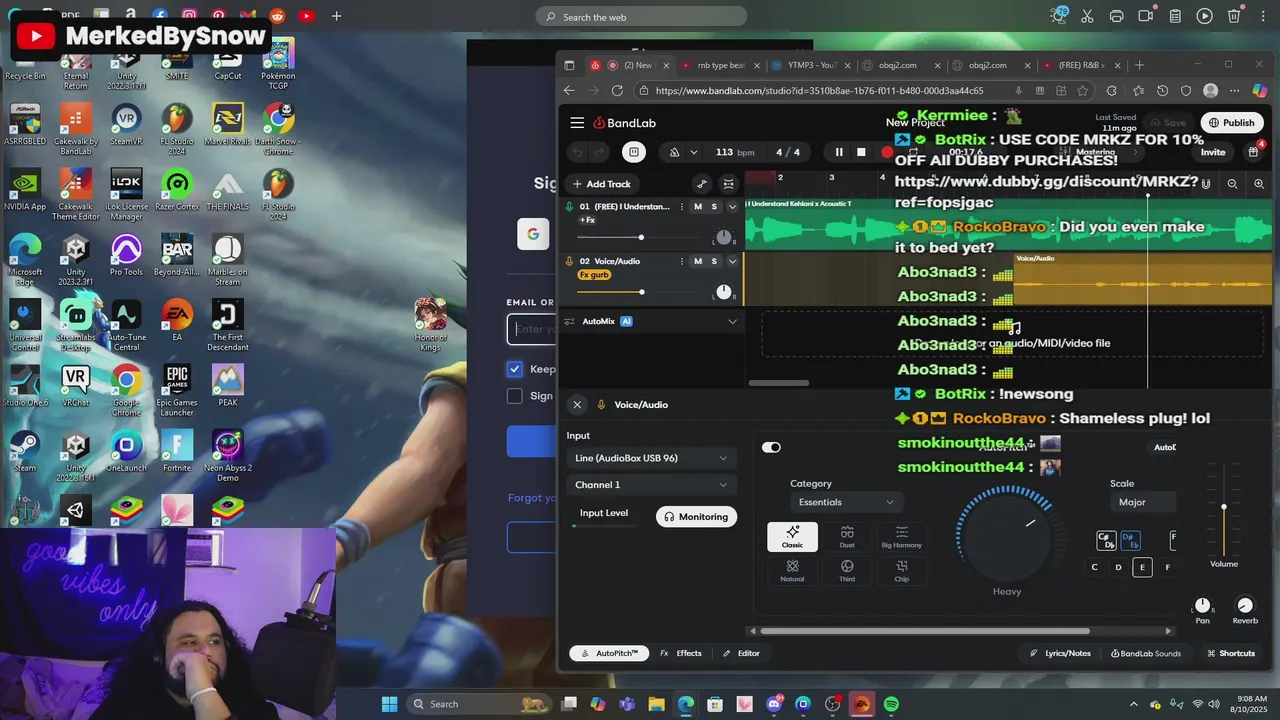Image resolution: width=1280 pixels, height=720 pixels.
Task: Open the Windows Start menu
Action: click(389, 704)
